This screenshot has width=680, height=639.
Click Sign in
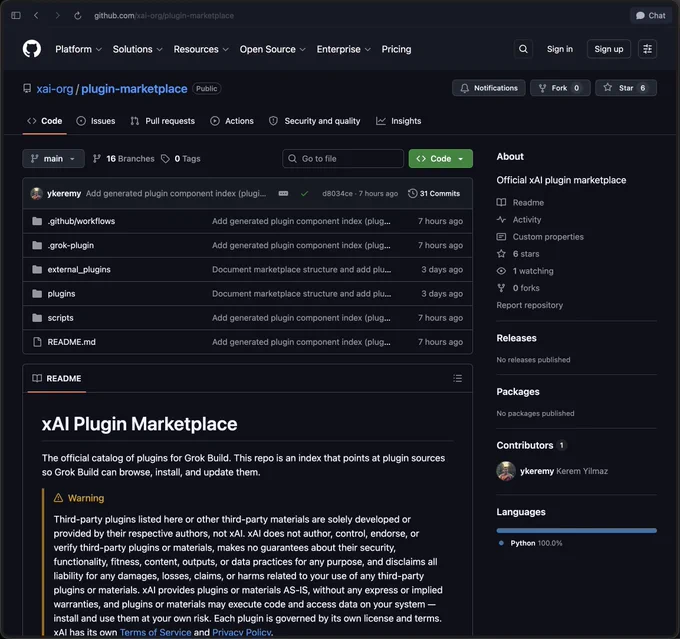coord(559,49)
